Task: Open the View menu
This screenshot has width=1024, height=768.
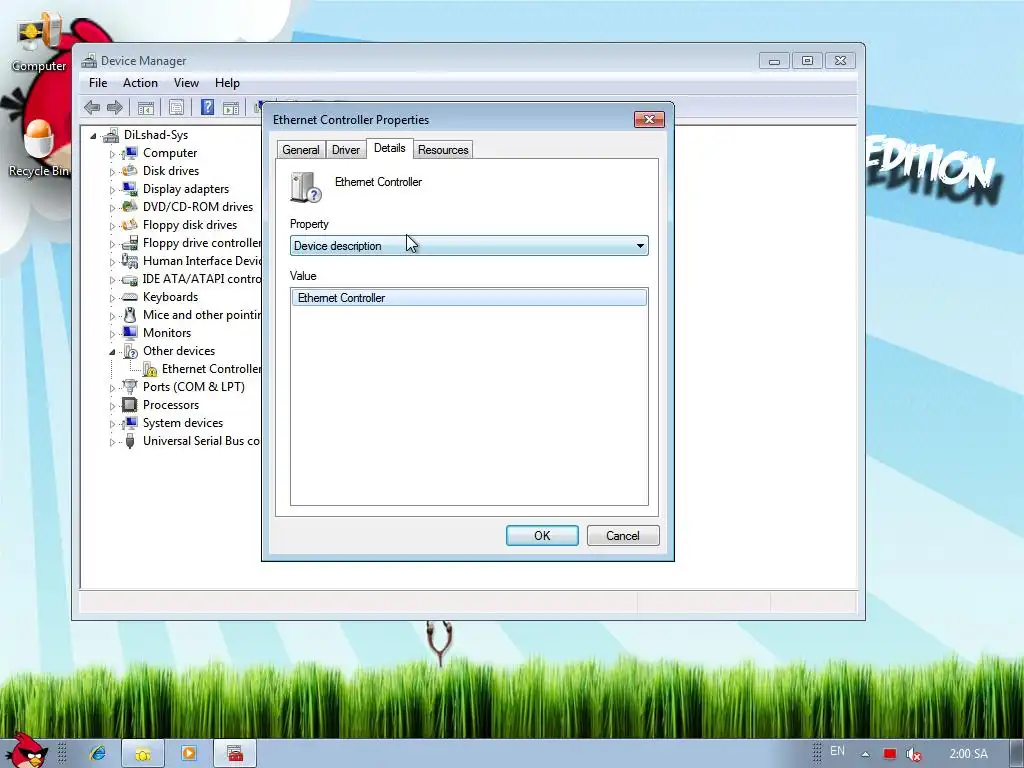Action: 186,83
